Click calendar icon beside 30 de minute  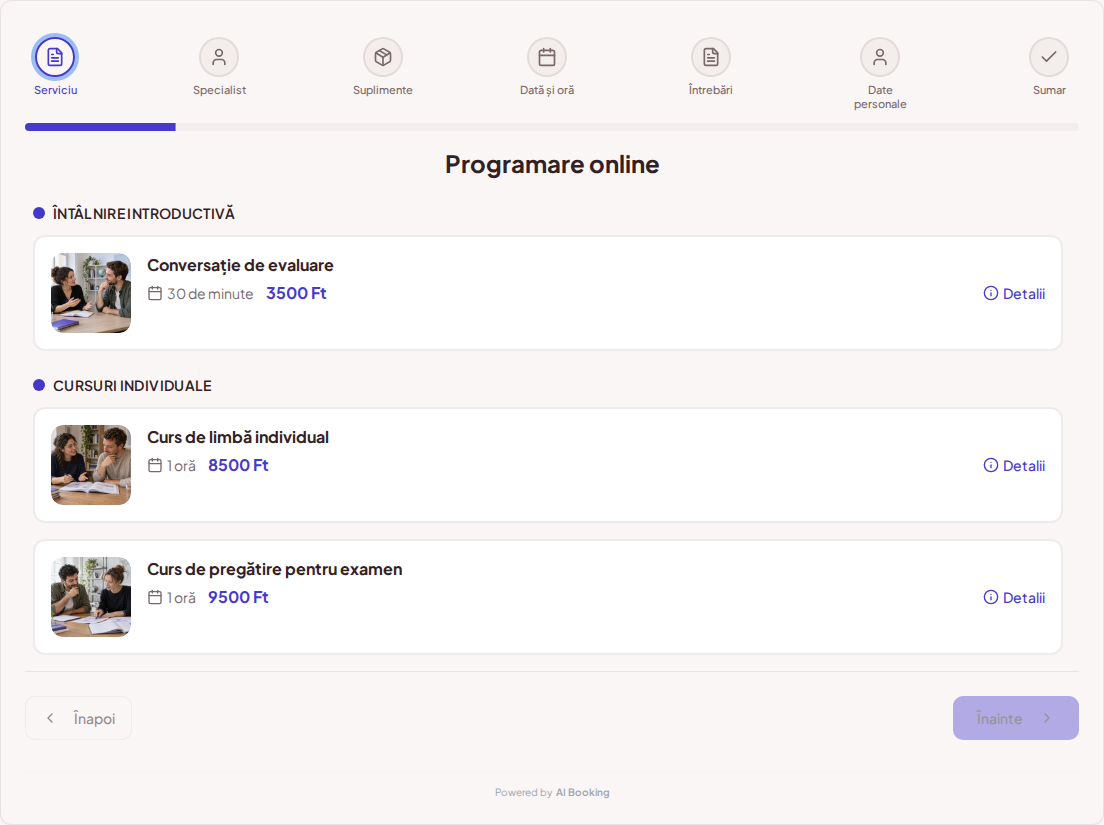coord(155,294)
